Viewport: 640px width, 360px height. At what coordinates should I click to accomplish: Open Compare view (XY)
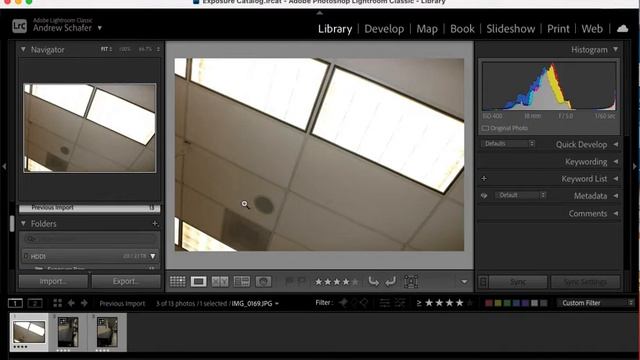tap(220, 281)
